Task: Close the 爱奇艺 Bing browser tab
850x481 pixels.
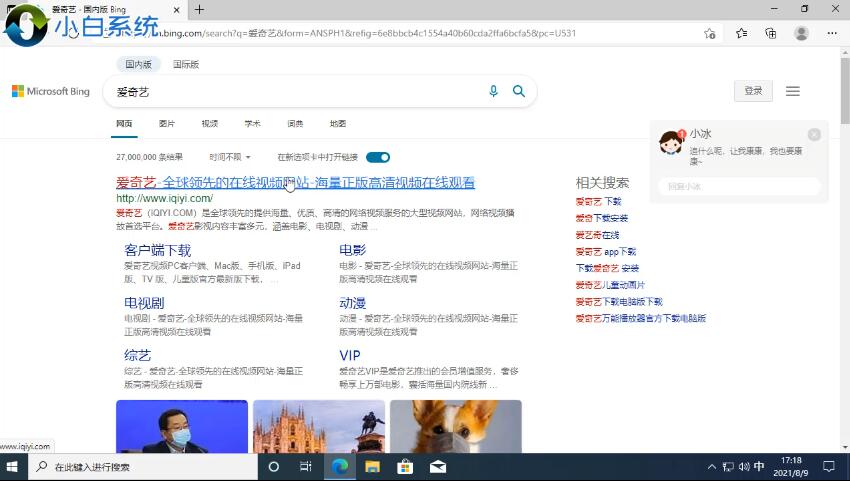Action: pos(177,10)
